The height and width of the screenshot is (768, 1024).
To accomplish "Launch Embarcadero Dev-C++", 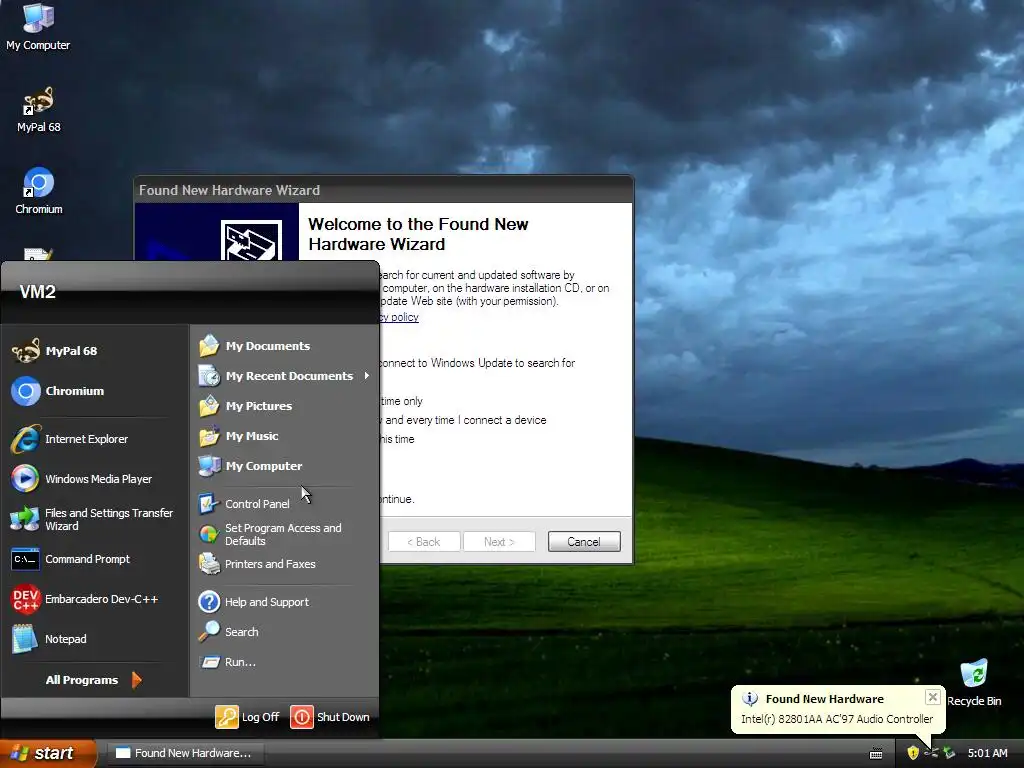I will click(x=95, y=599).
